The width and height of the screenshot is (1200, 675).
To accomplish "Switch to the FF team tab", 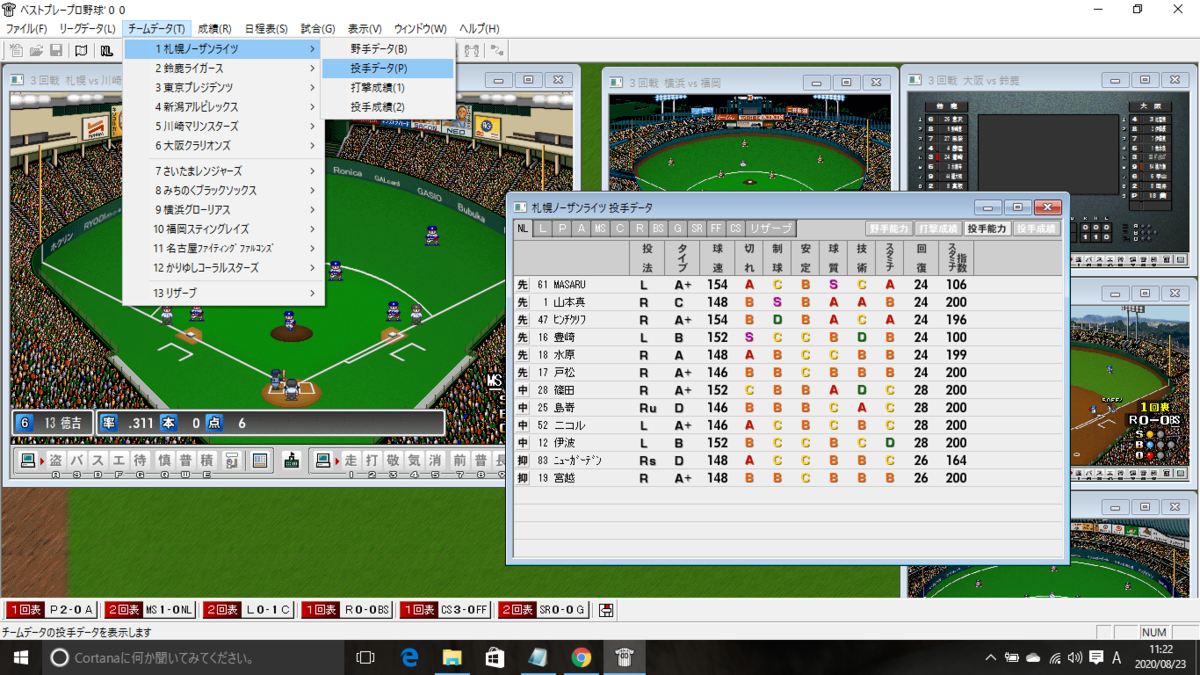I will [x=716, y=229].
